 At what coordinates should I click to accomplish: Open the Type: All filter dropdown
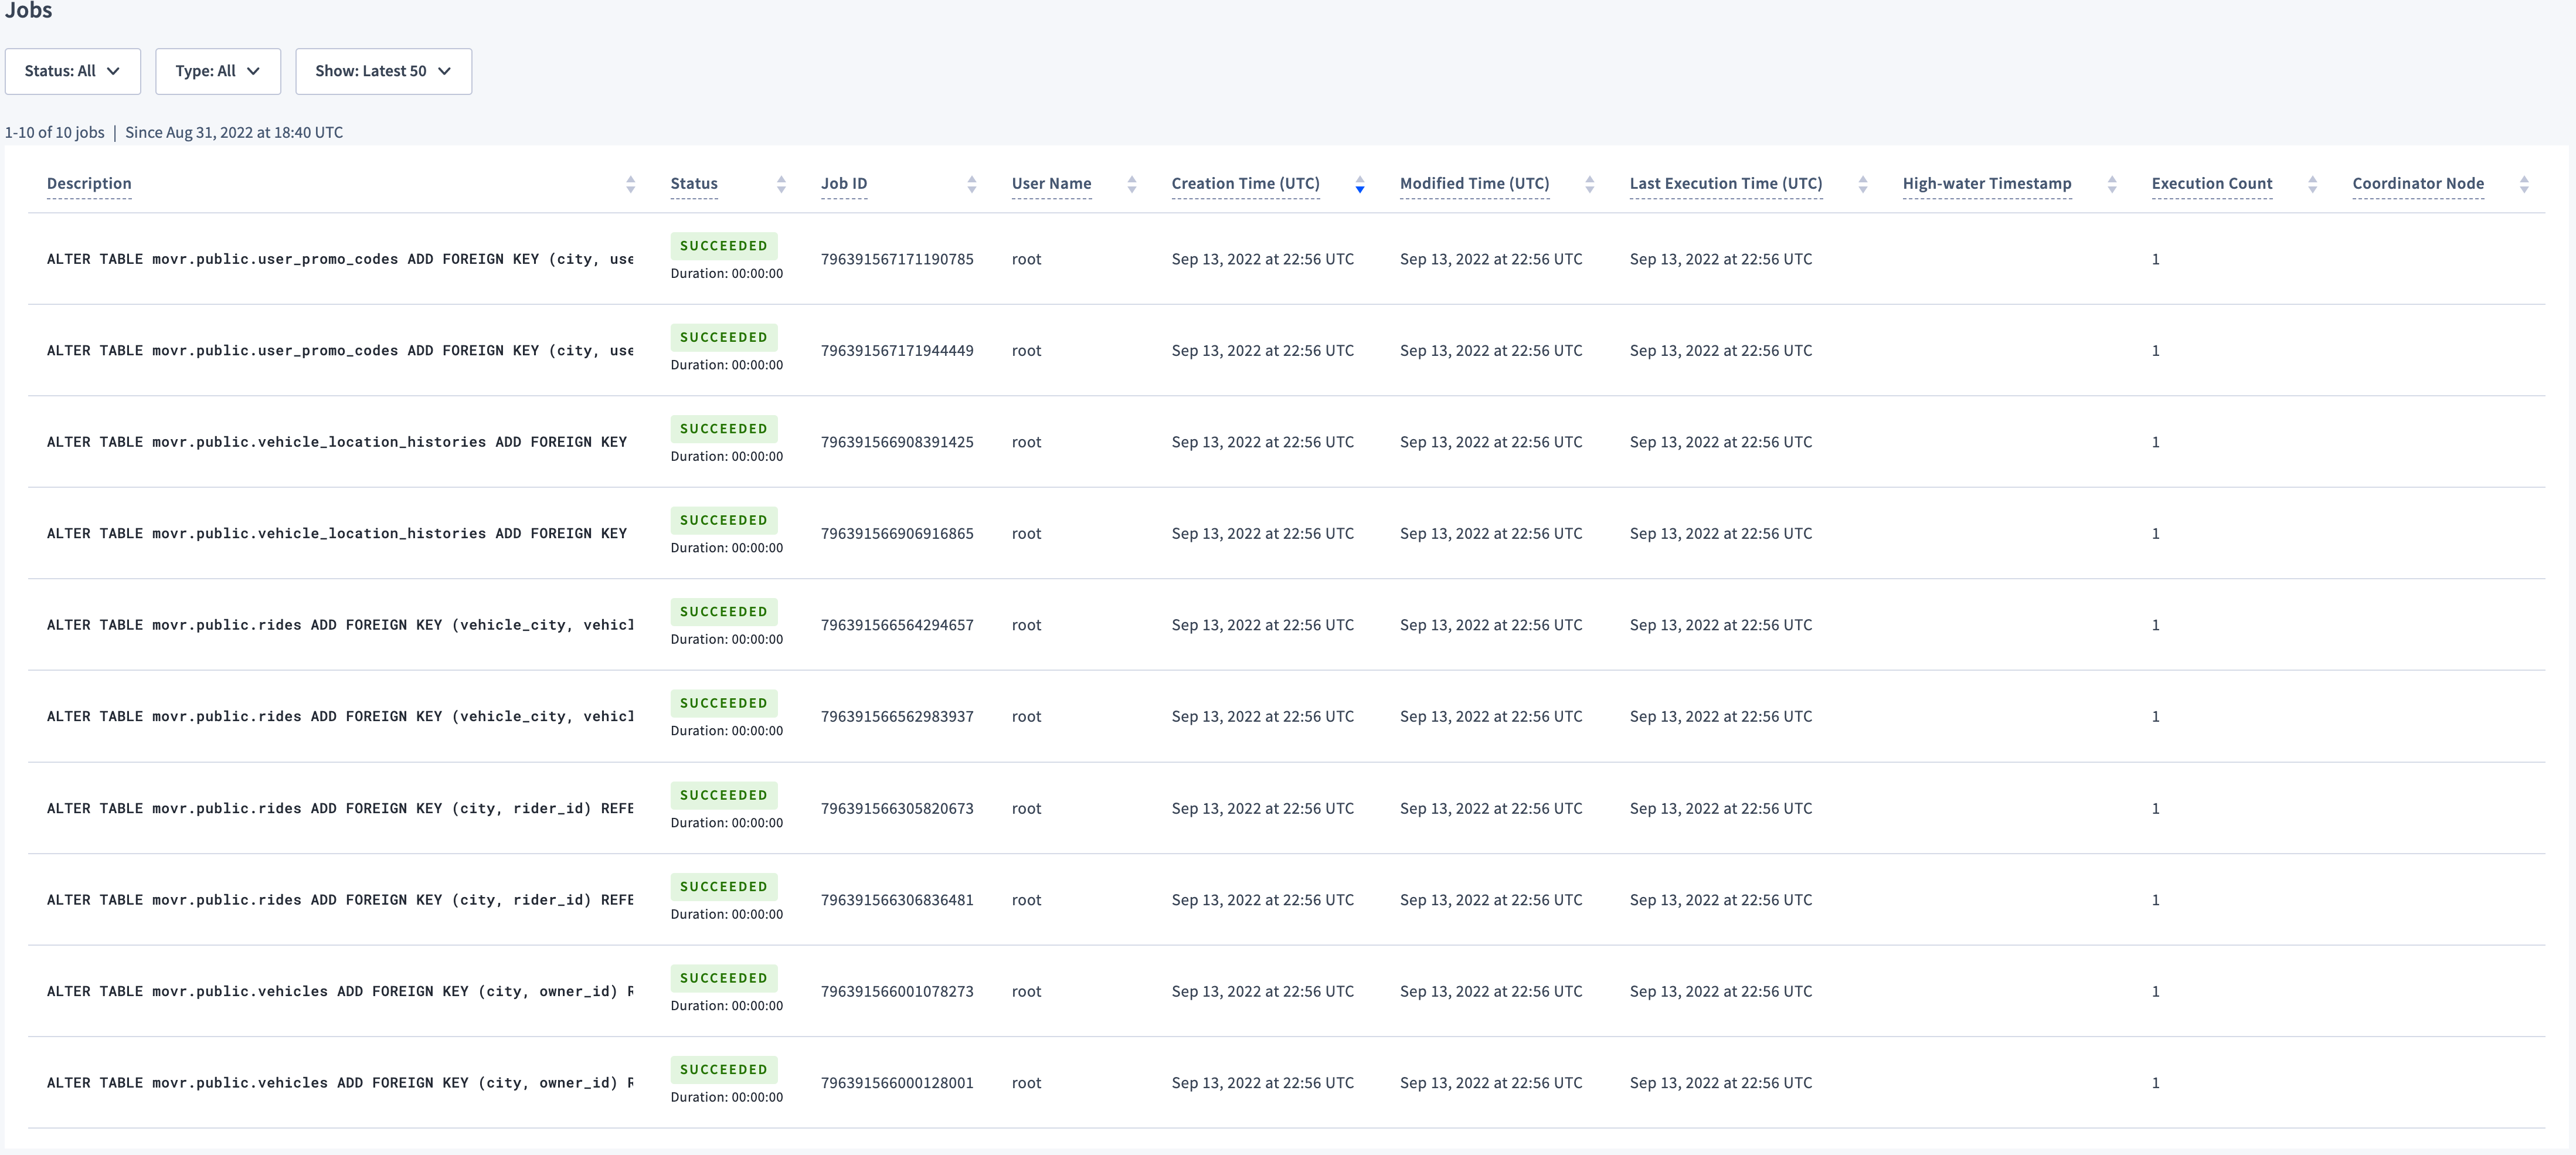[x=217, y=71]
